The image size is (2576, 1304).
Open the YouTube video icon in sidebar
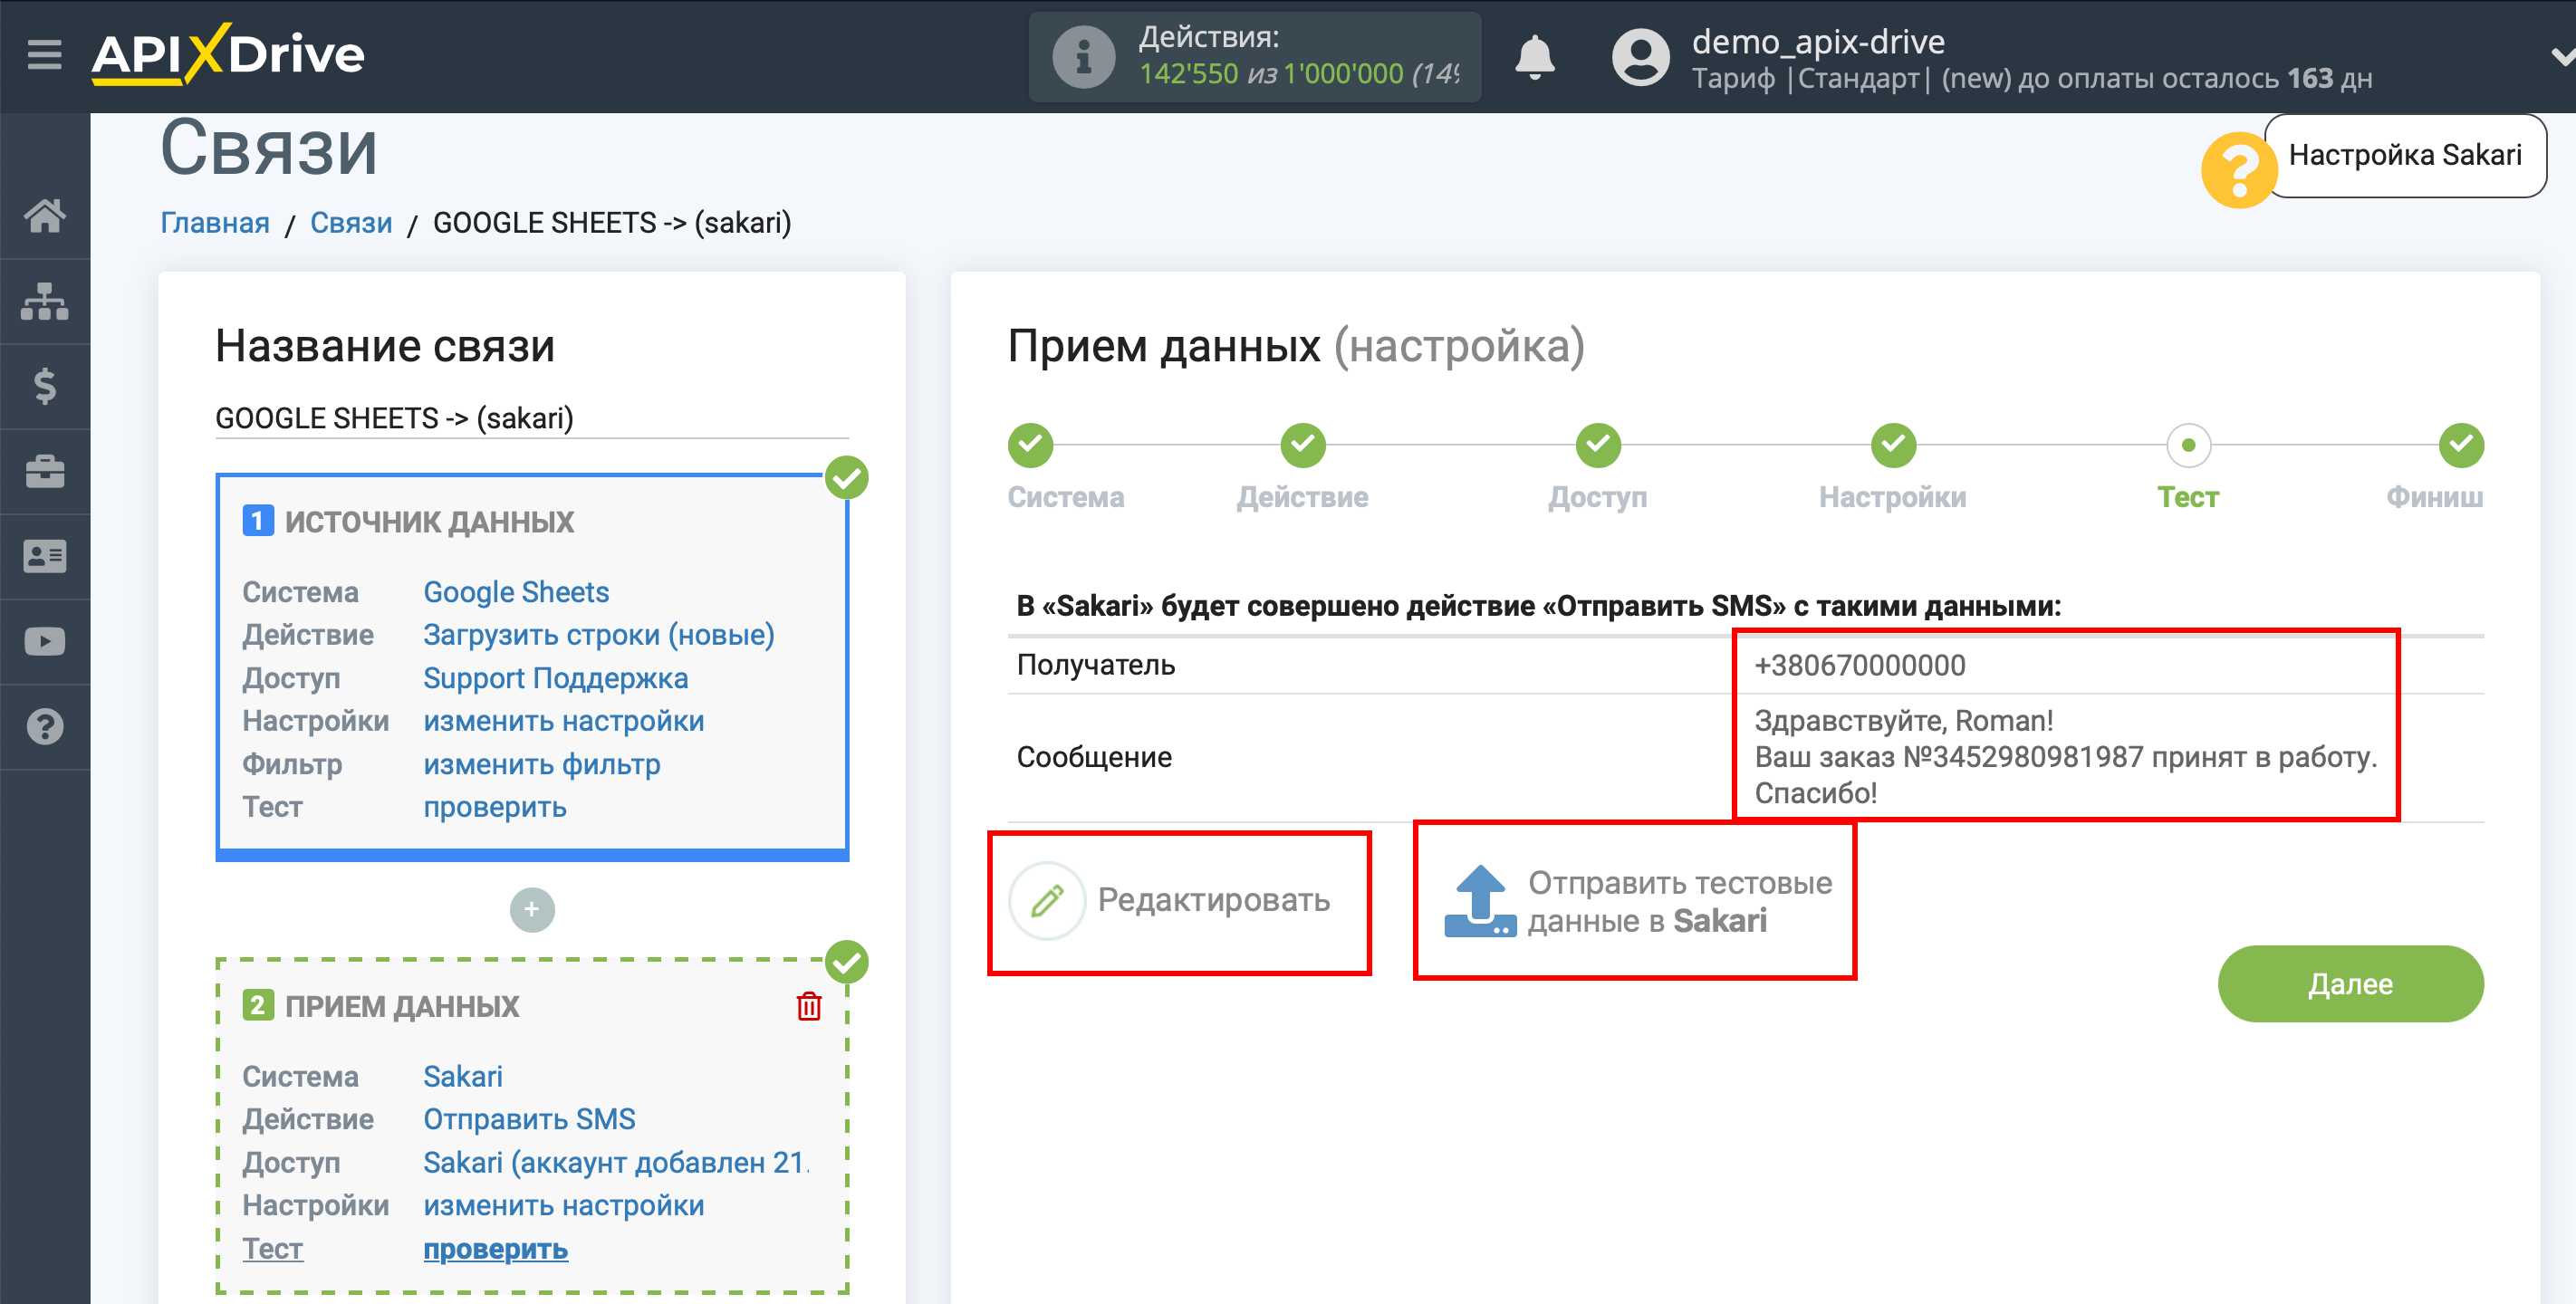click(45, 641)
